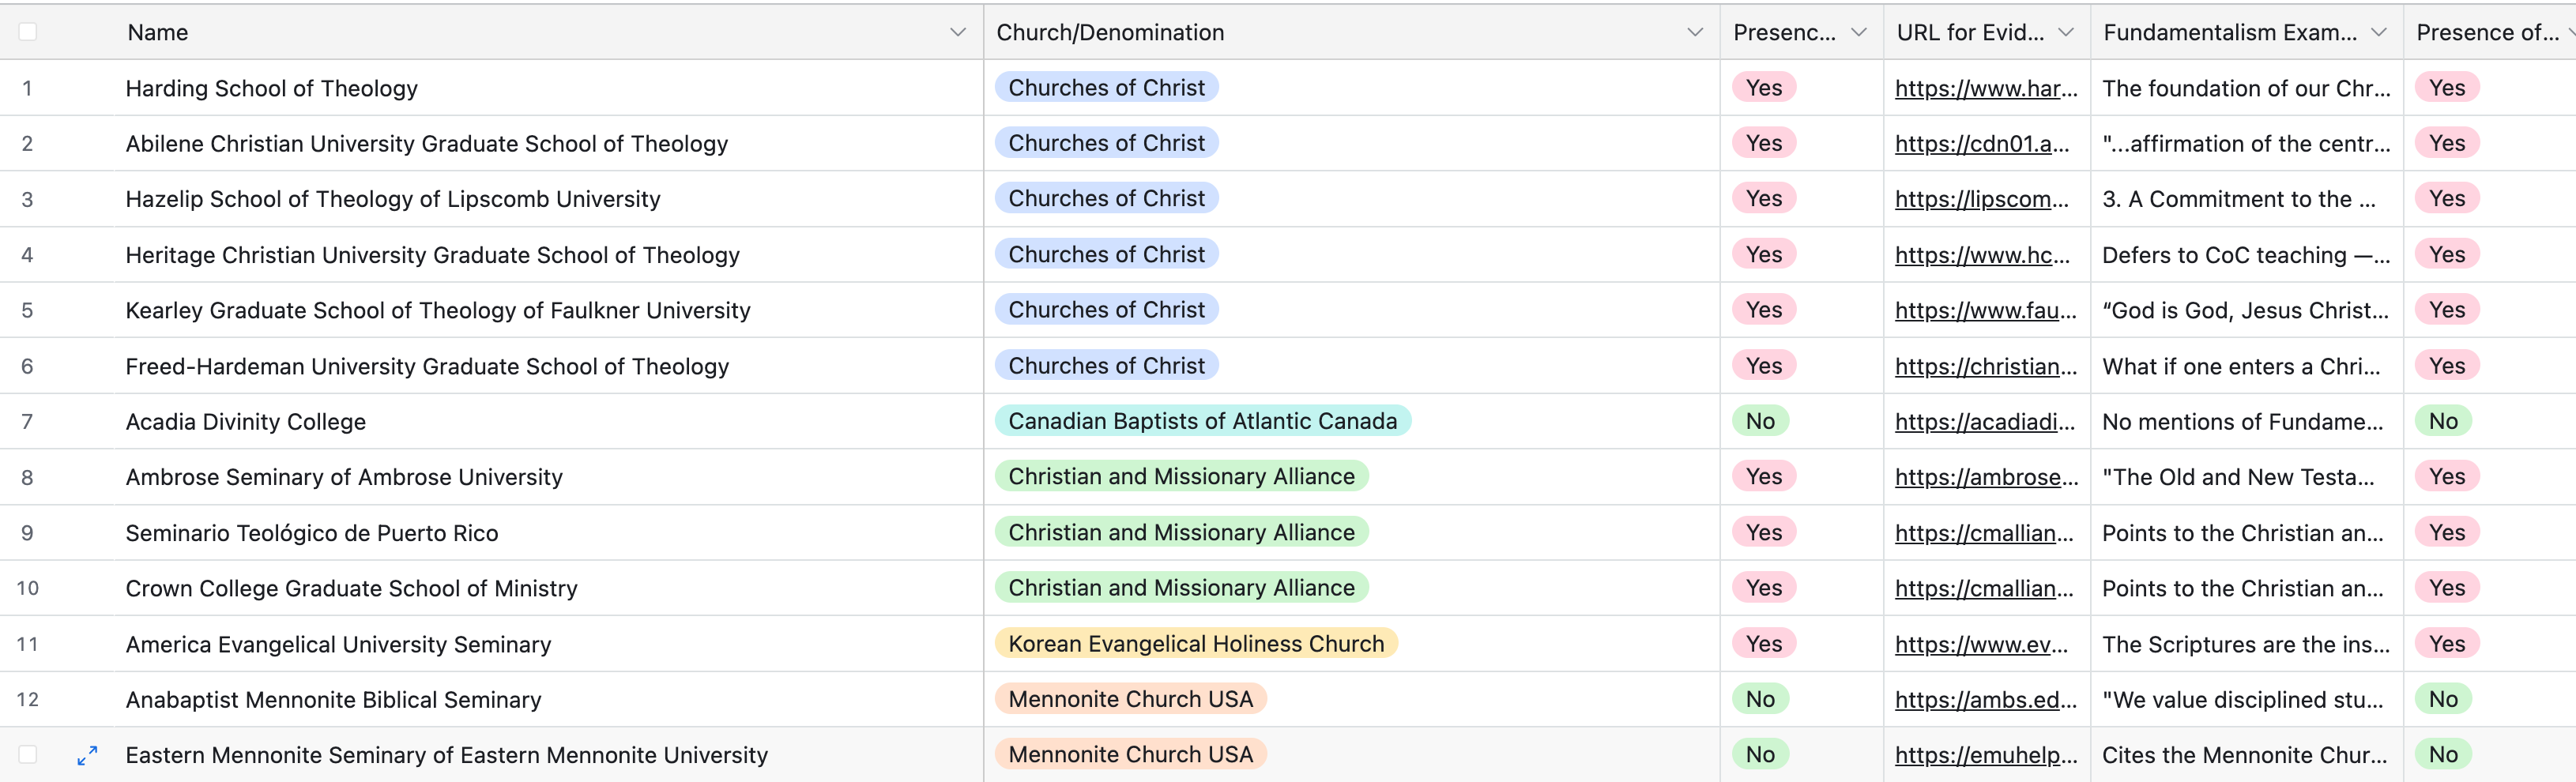
Task: Open the ambs.ed... link for Anabaptist Mennonite
Action: (1986, 700)
